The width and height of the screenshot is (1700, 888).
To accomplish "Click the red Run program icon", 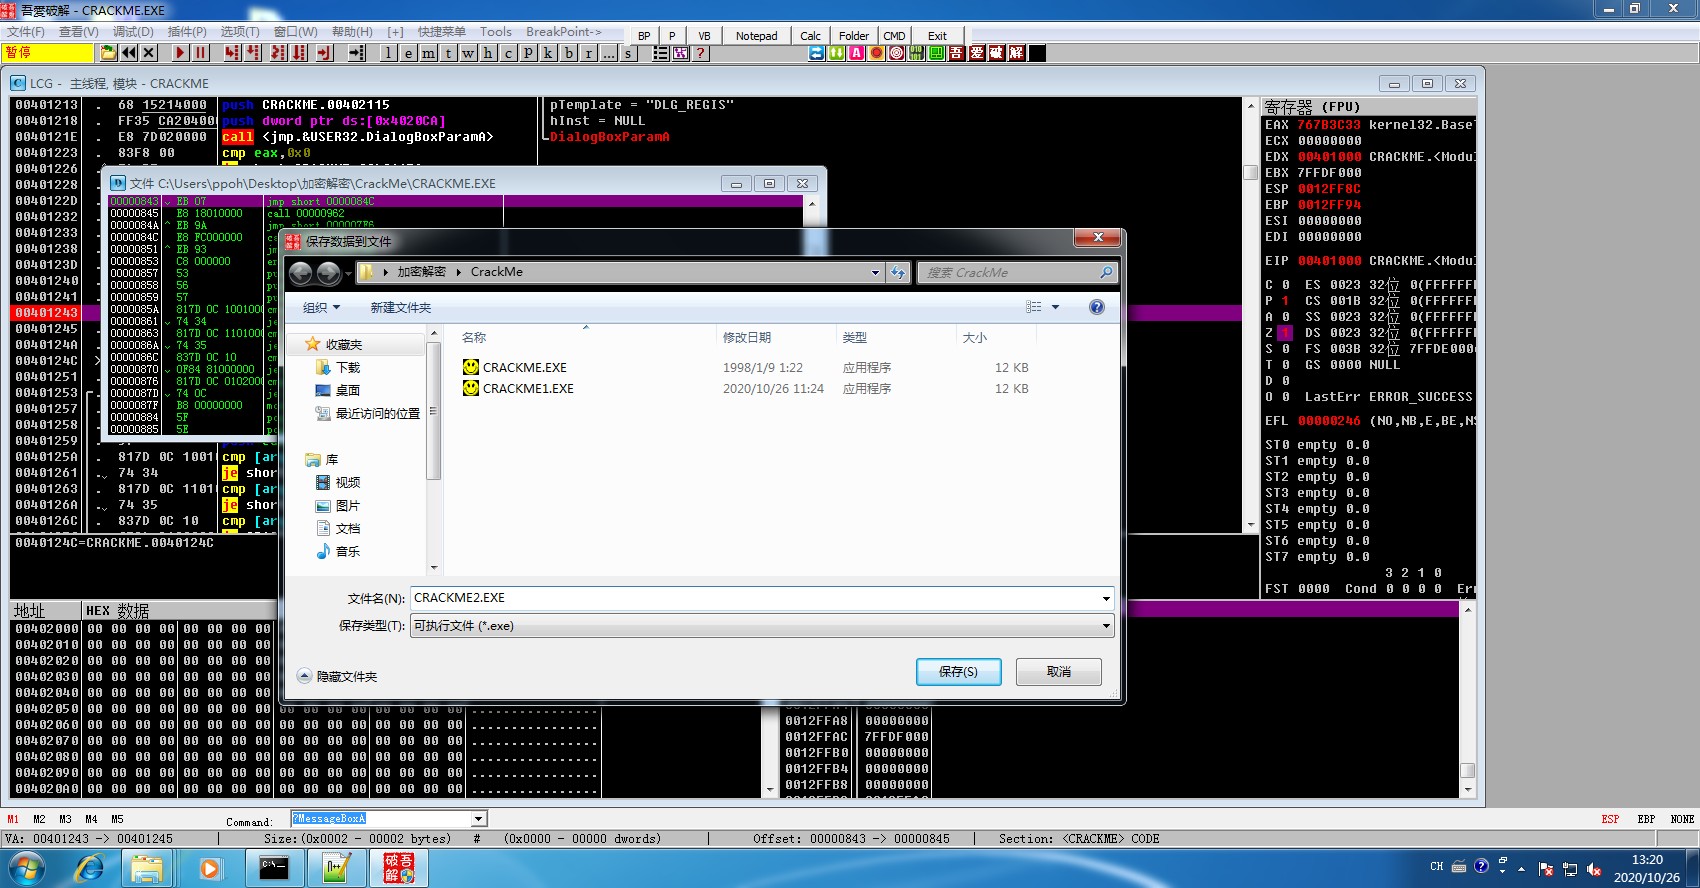I will click(x=180, y=53).
